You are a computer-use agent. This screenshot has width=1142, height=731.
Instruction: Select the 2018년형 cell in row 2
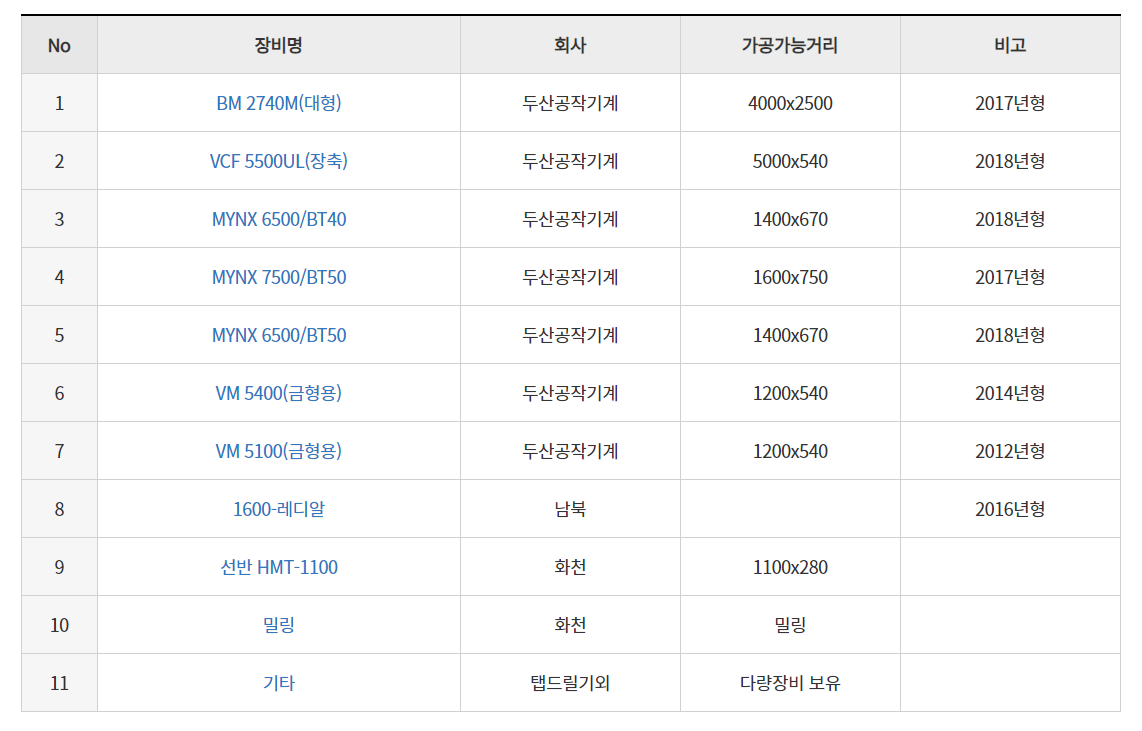click(1010, 161)
